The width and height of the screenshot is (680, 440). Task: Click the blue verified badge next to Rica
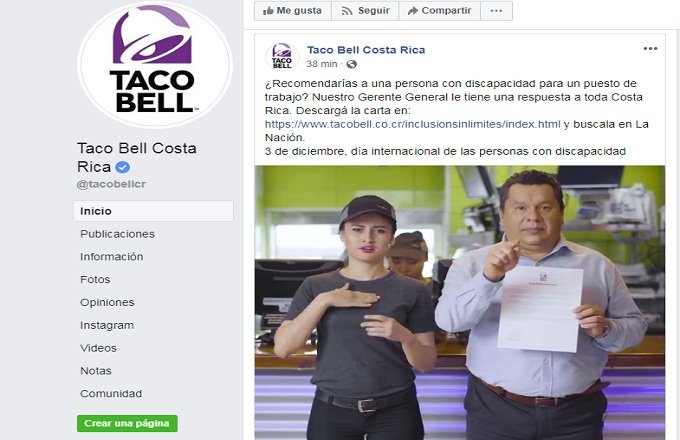[x=123, y=167]
